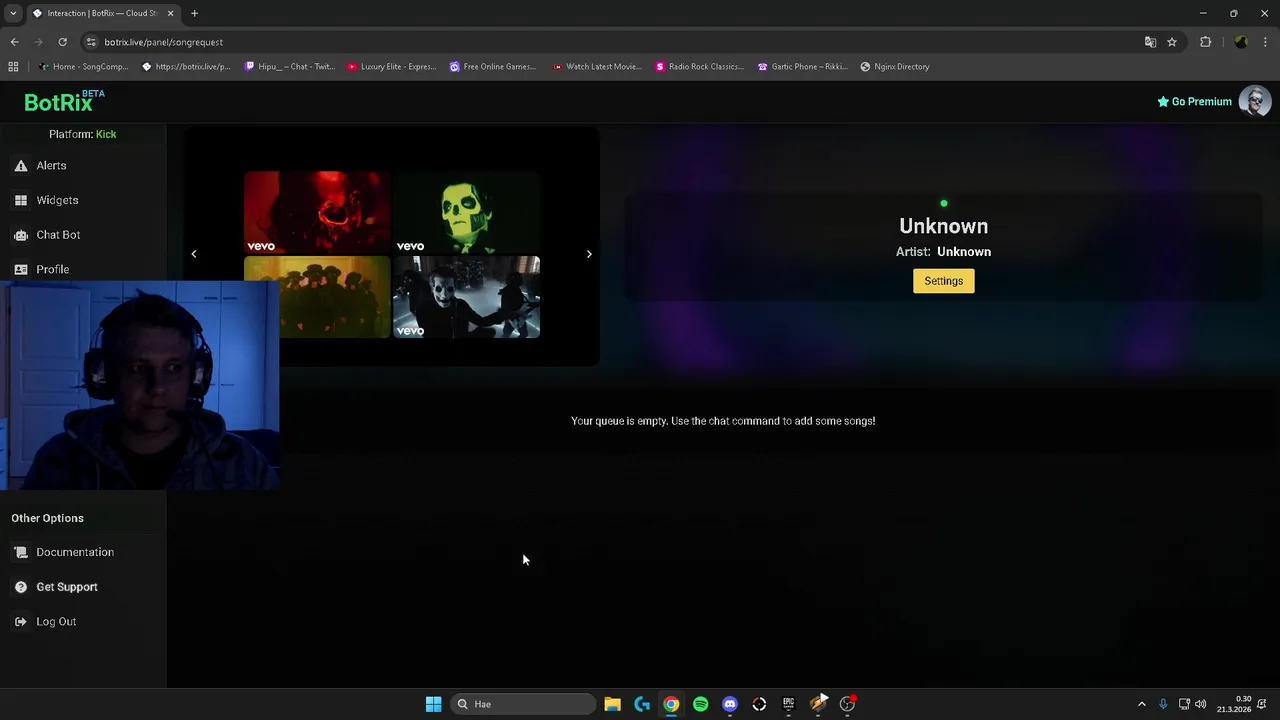Click the Documentation book icon
Screen dimensions: 1280x720
pos(21,552)
